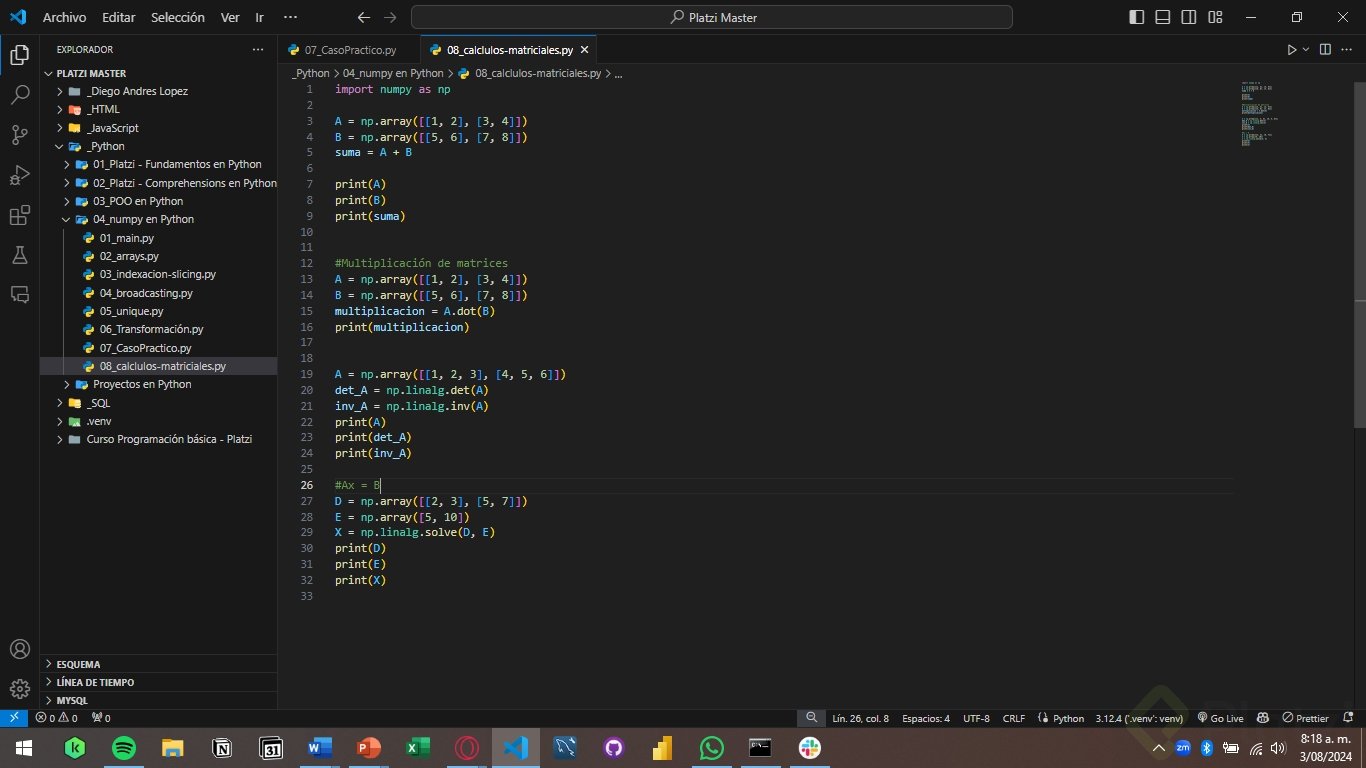Open the Run and Debug view
1366x768 pixels.
(19, 176)
